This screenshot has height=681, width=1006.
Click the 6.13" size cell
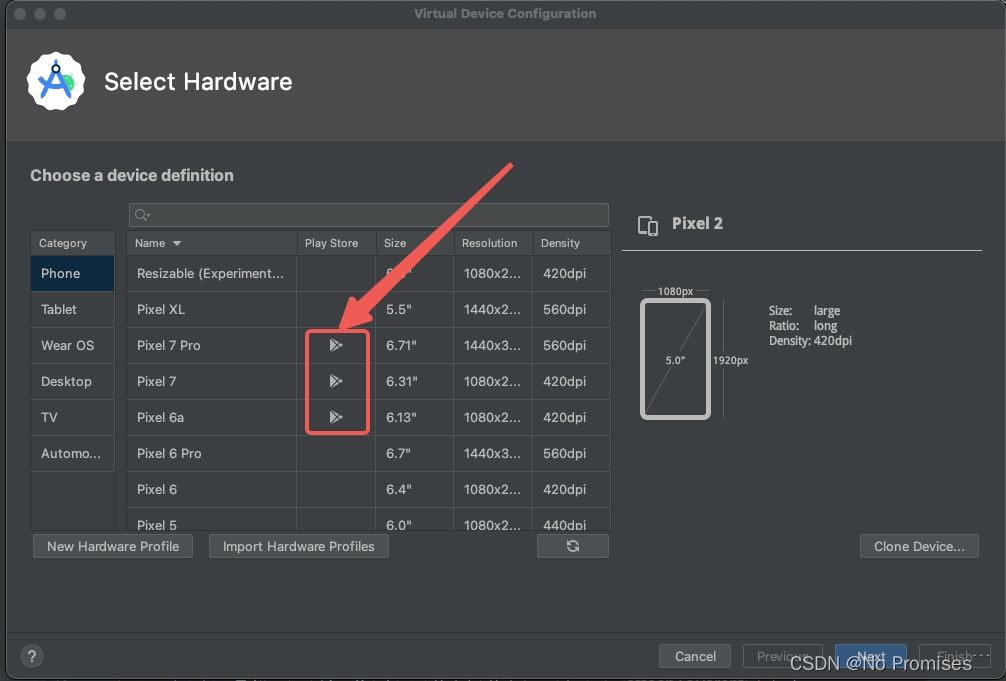(x=414, y=417)
